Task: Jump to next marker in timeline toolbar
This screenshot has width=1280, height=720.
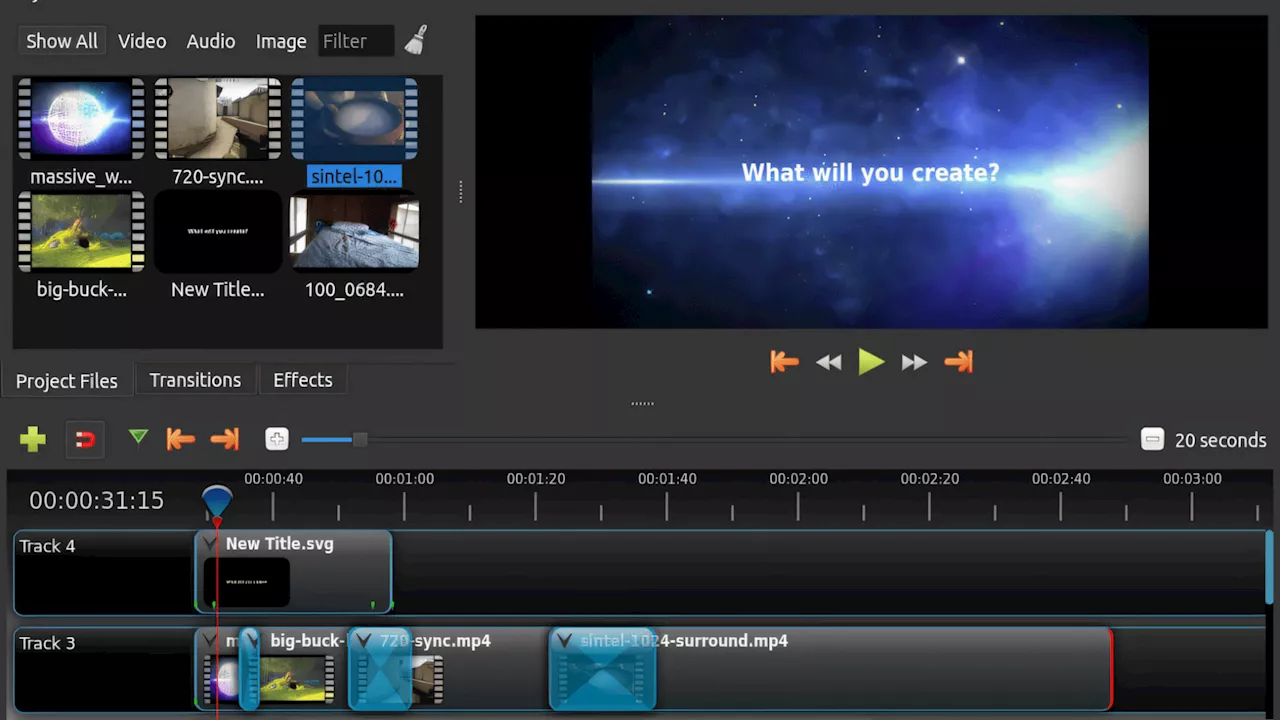Action: 225,439
